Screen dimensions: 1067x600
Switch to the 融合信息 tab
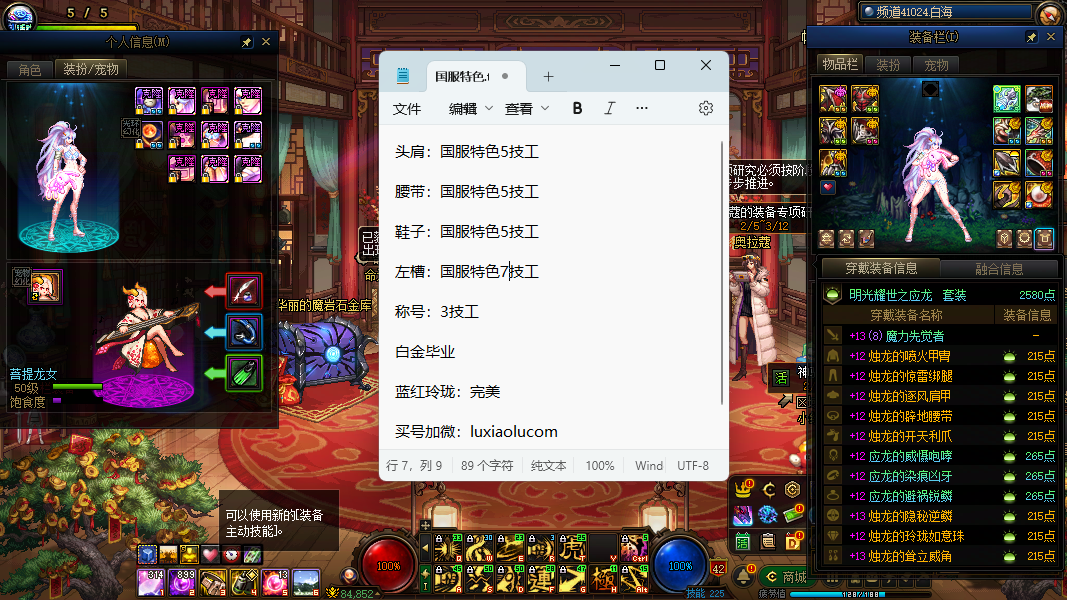pos(998,269)
